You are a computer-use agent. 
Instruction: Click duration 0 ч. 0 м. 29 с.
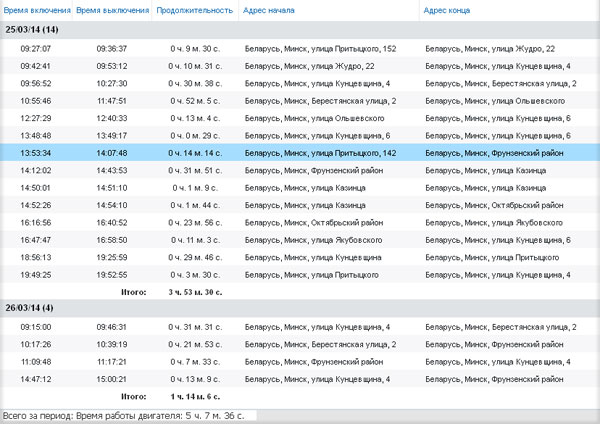[195, 135]
